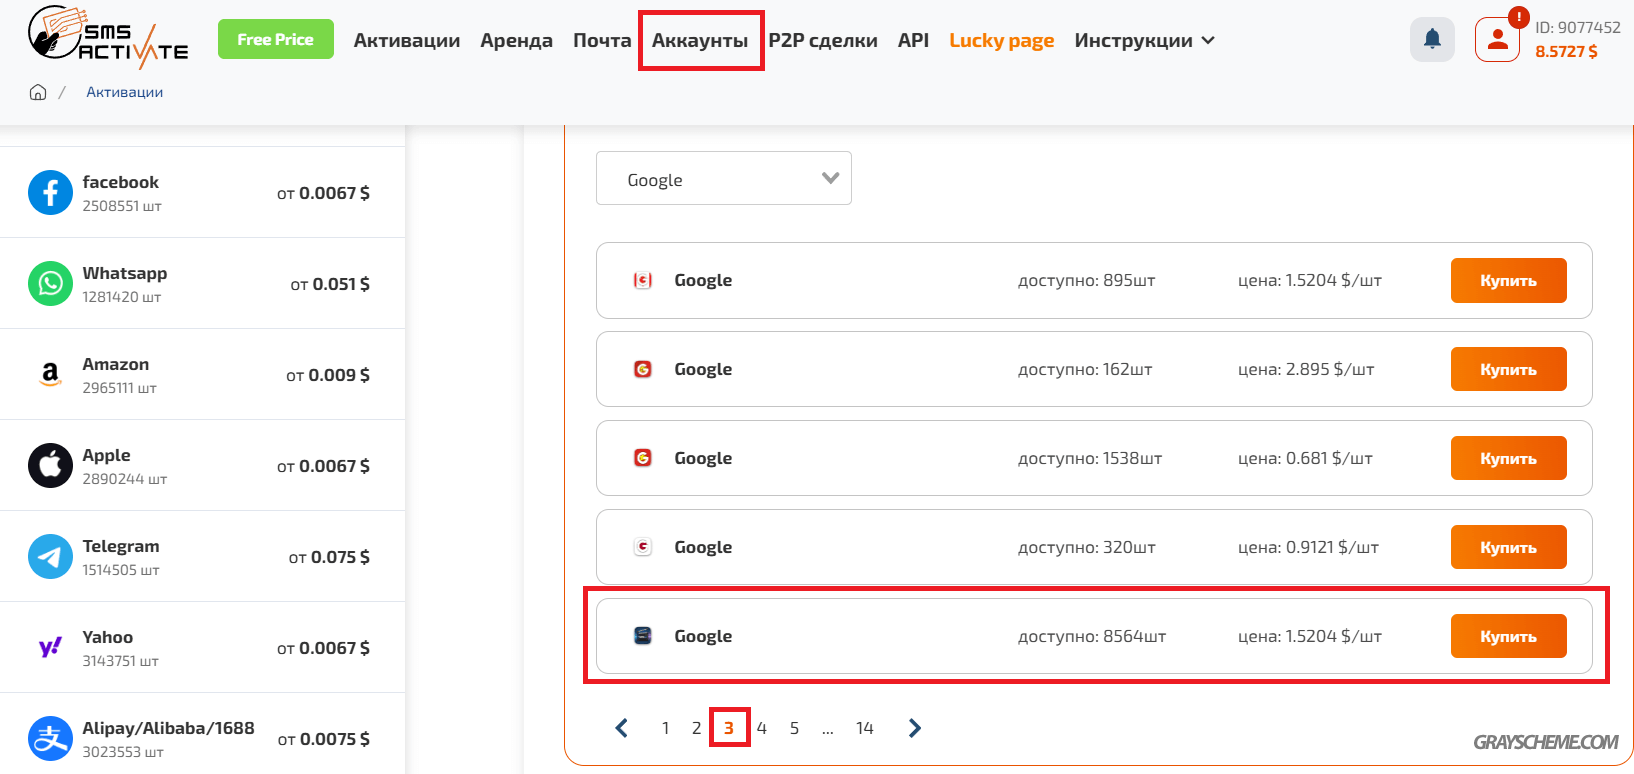Click the Lucky page link

coord(1001,40)
